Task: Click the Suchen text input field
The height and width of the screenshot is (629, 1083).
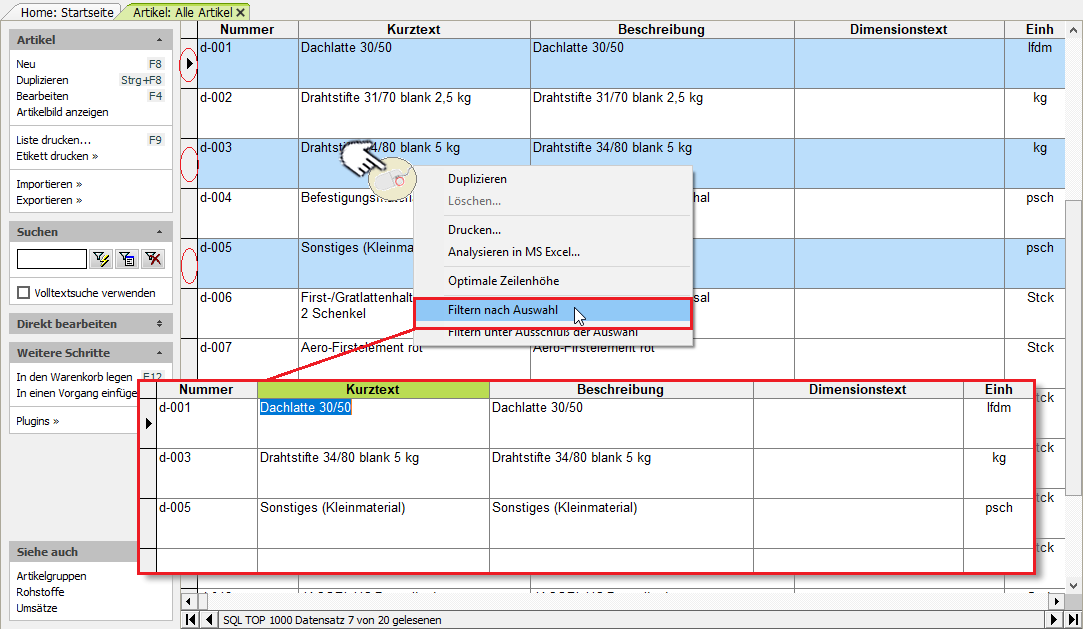Action: [52, 260]
